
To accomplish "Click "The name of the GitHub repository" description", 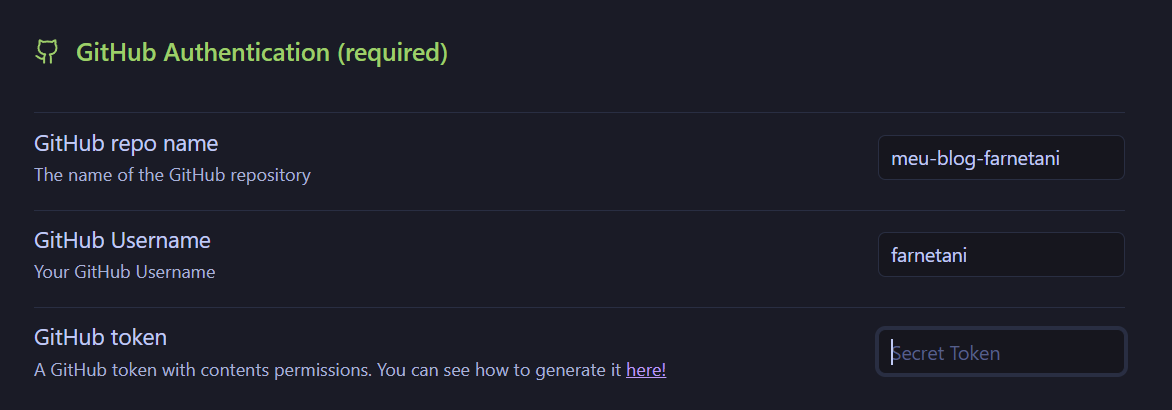I will pos(172,175).
